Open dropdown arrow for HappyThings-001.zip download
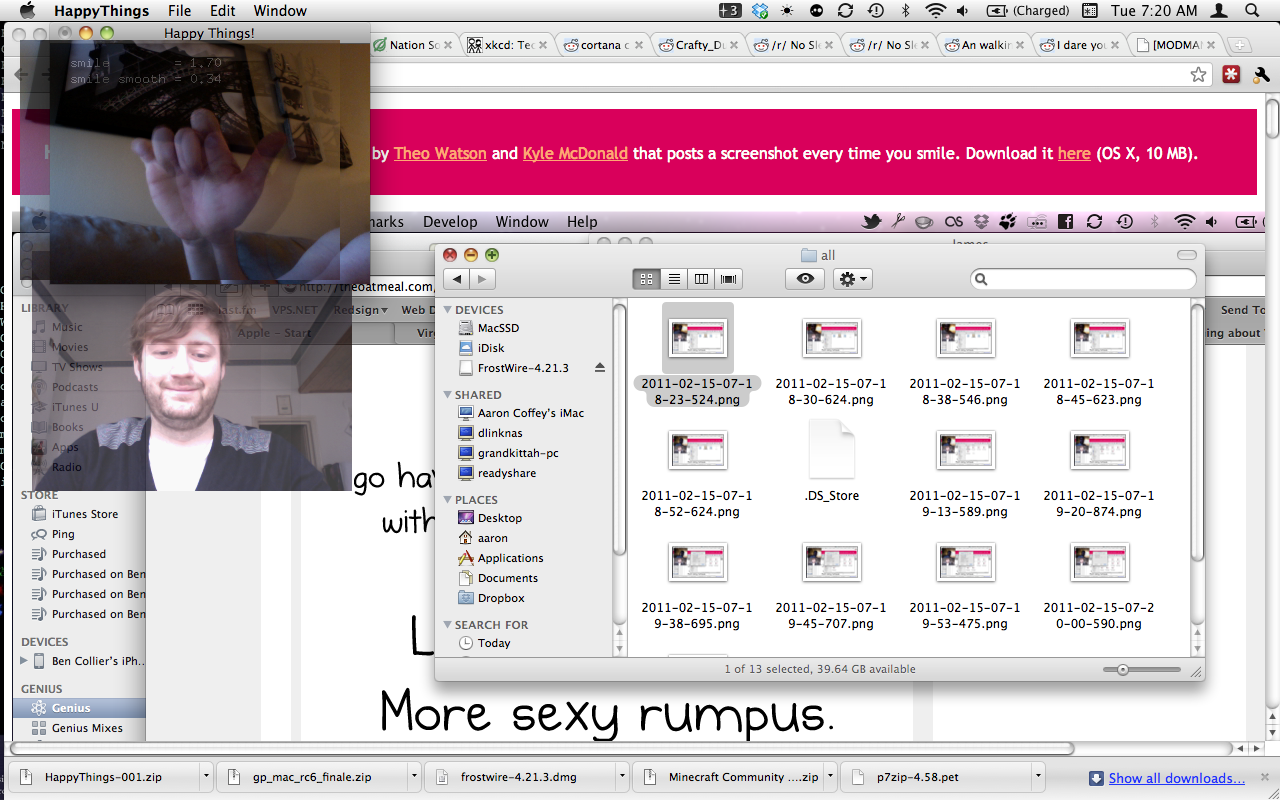 coord(206,777)
